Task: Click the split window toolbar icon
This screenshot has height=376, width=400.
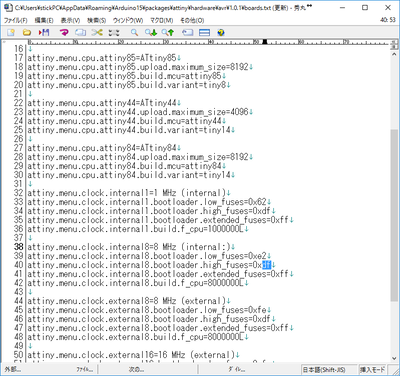Action: point(204,32)
